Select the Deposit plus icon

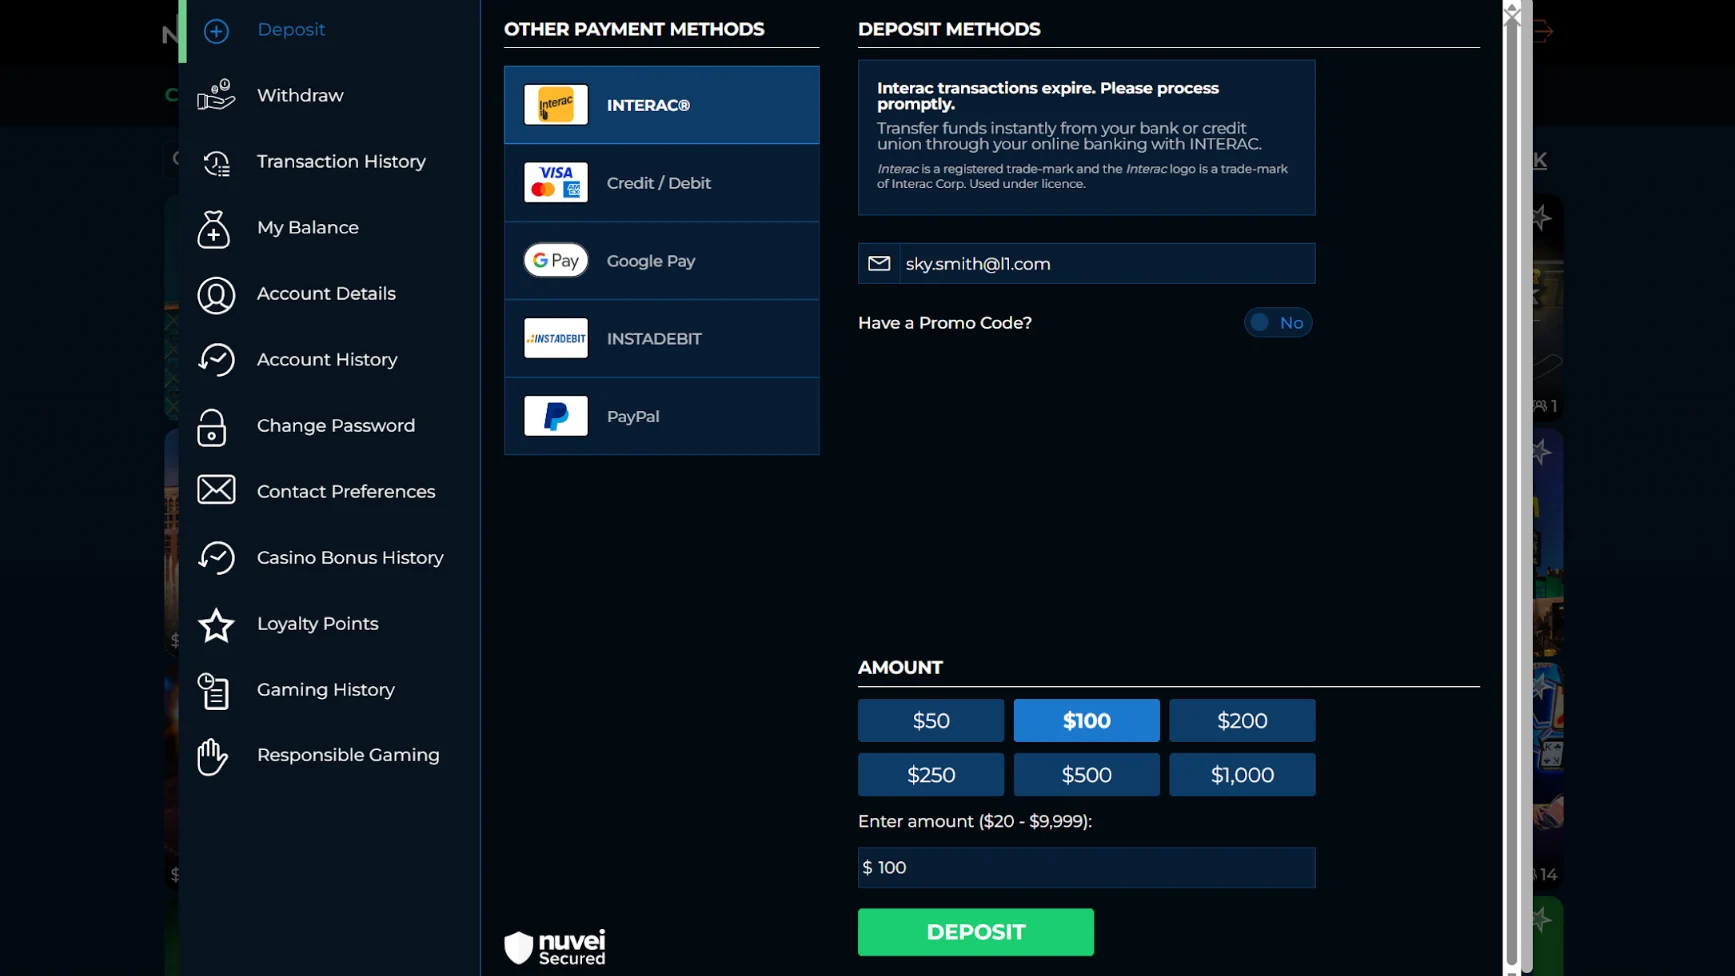(216, 30)
